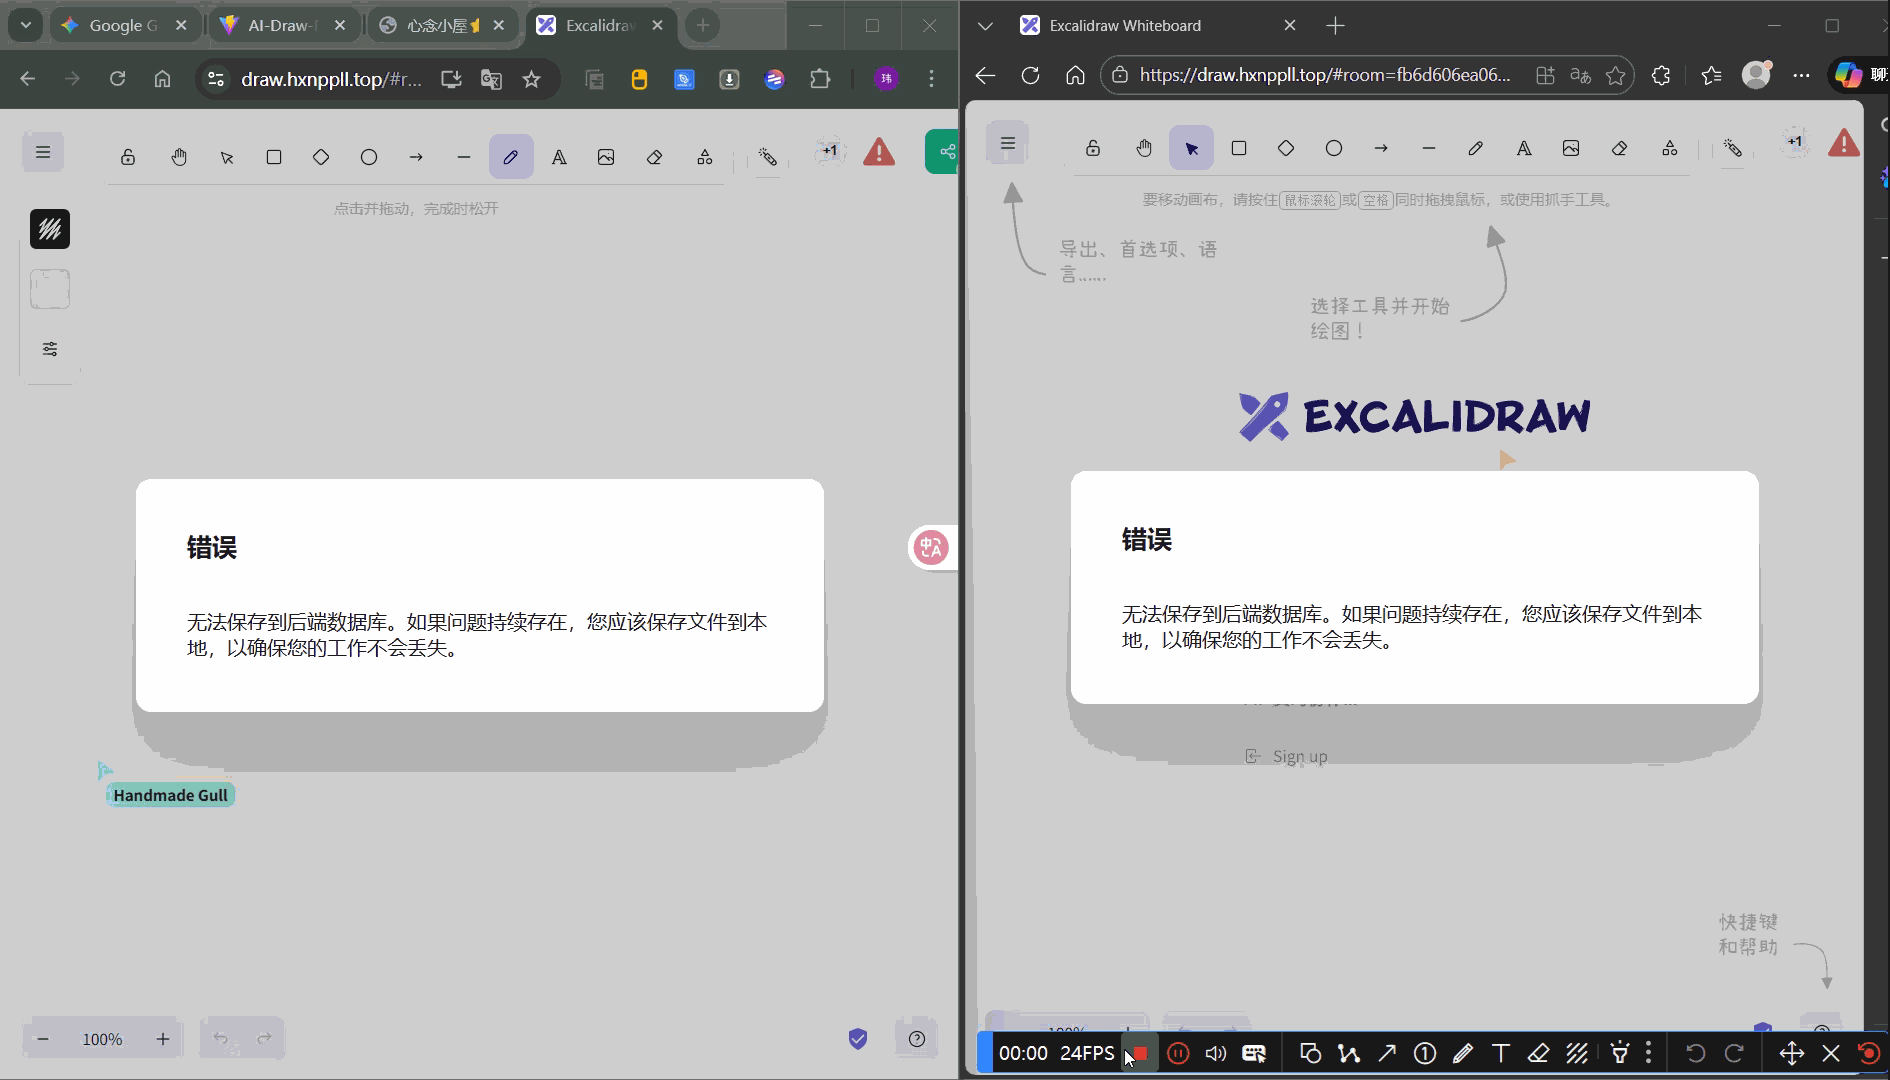Toggle tool lock in right Excalidraw toolbar
1890x1080 pixels.
[x=1093, y=148]
